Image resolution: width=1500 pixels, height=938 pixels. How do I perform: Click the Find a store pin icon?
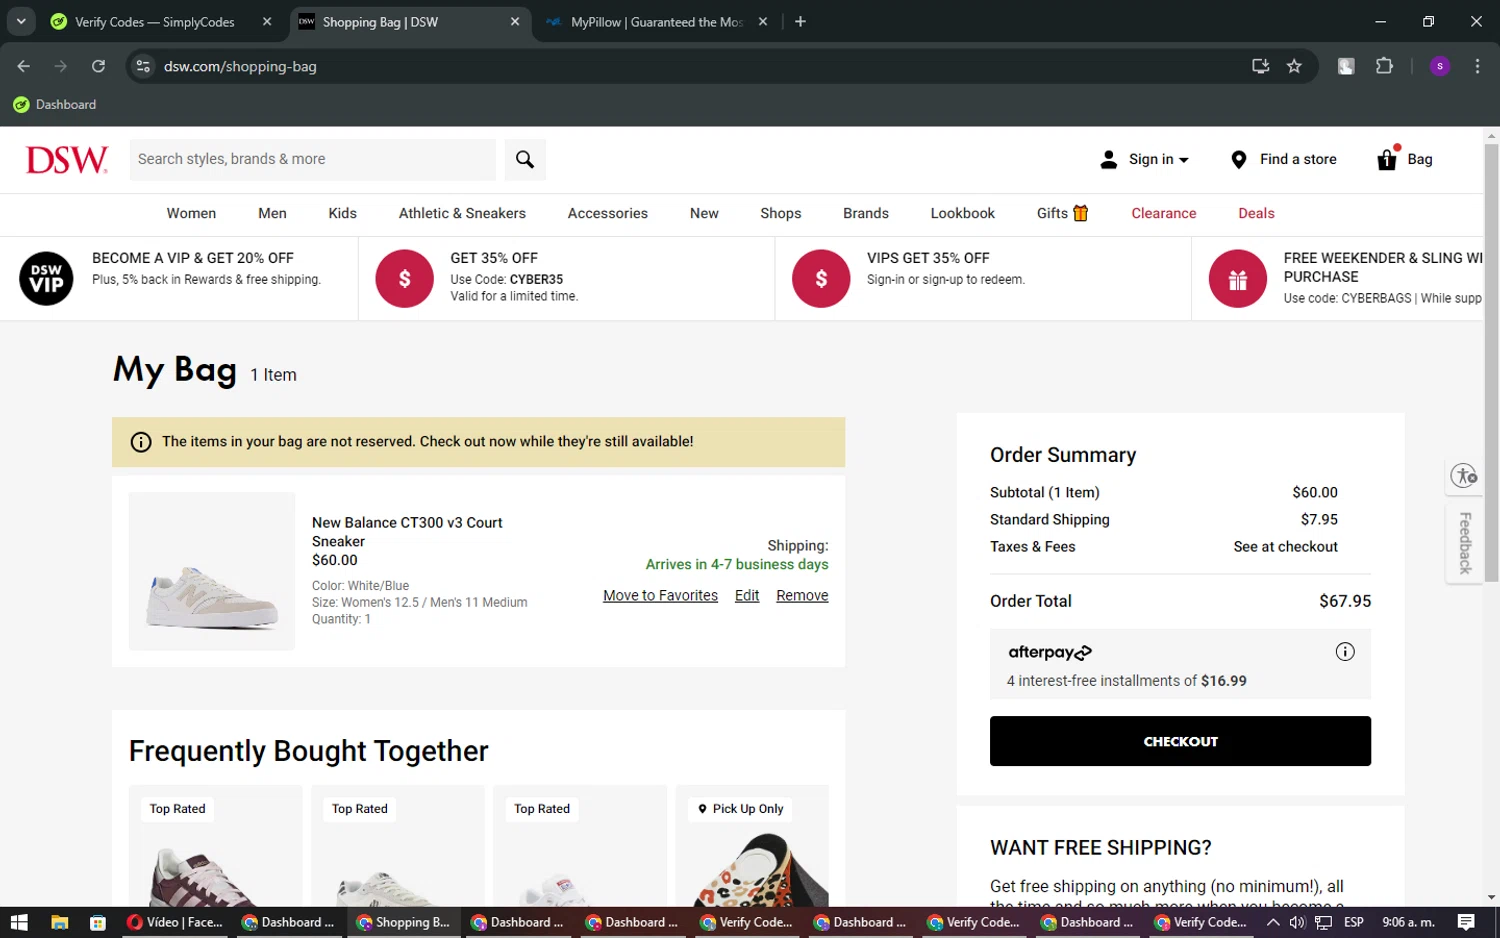pos(1238,160)
